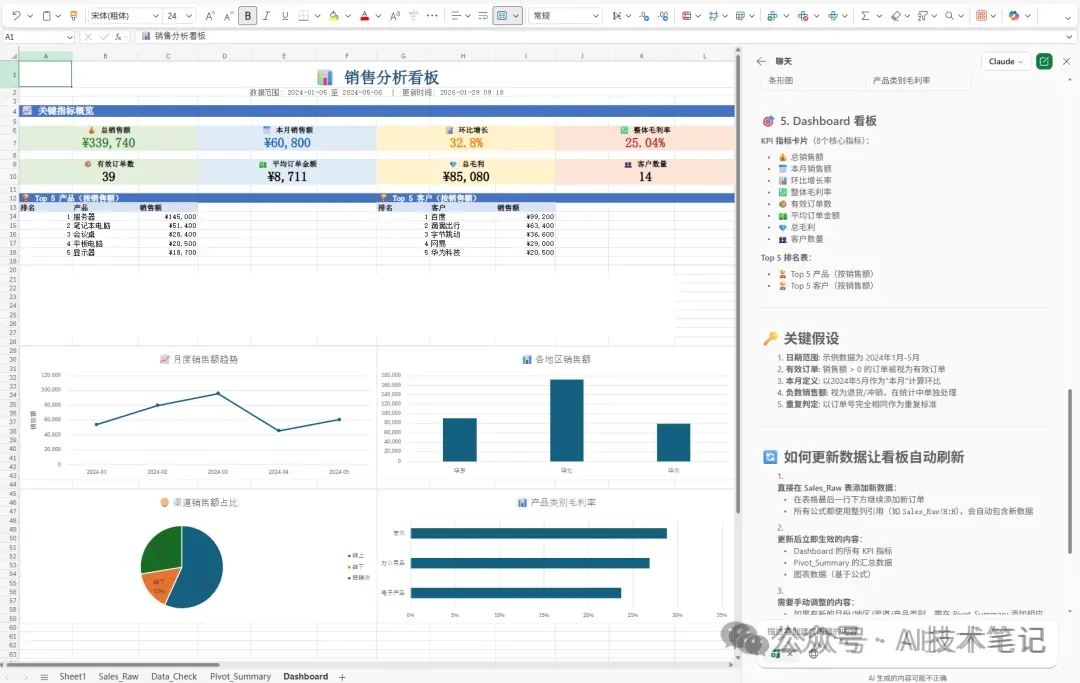This screenshot has width=1080, height=683.
Task: Click the Clear eraser icon
Action: (895, 15)
